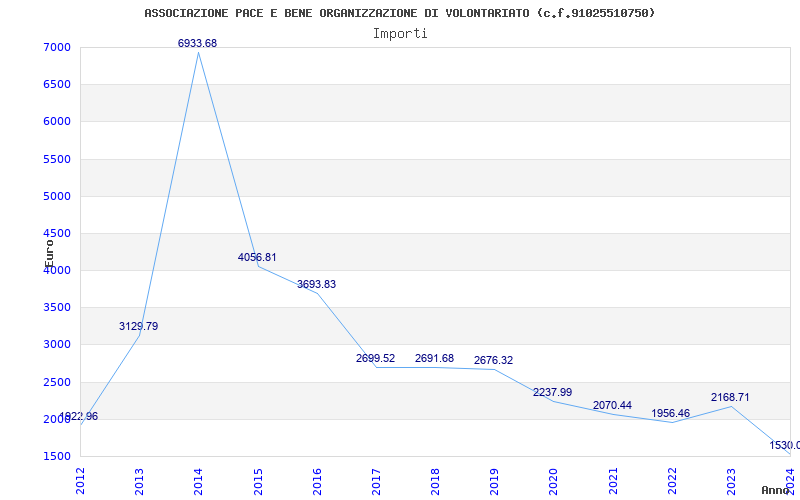This screenshot has height=500, width=800.
Task: Click the 3693.83 data label
Action: [x=316, y=284]
